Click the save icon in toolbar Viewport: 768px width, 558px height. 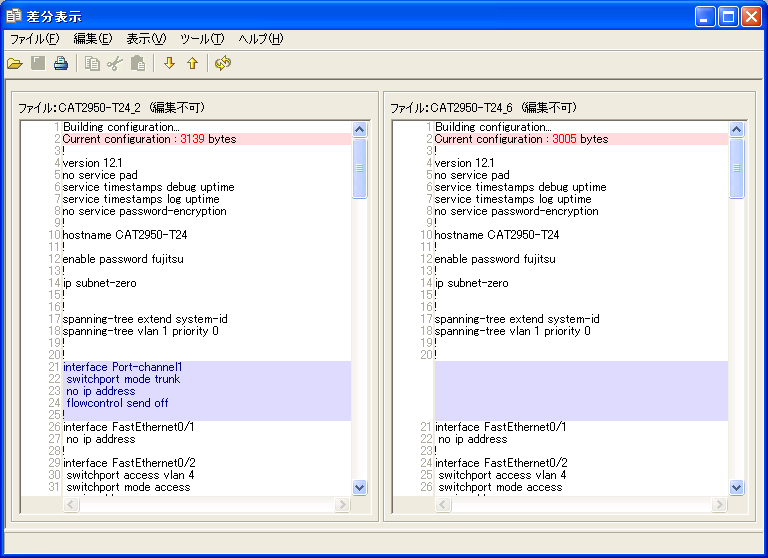pyautogui.click(x=38, y=64)
